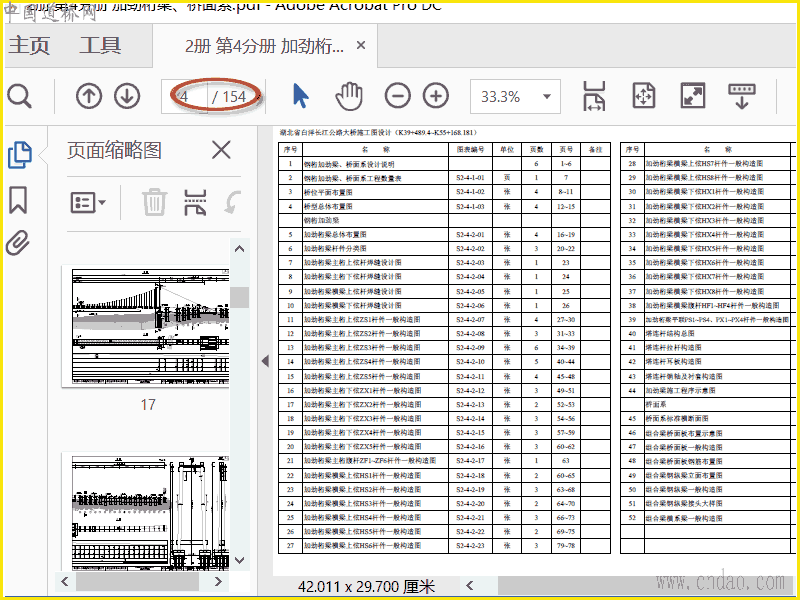Click table cell S2-4-2-23

[470, 545]
